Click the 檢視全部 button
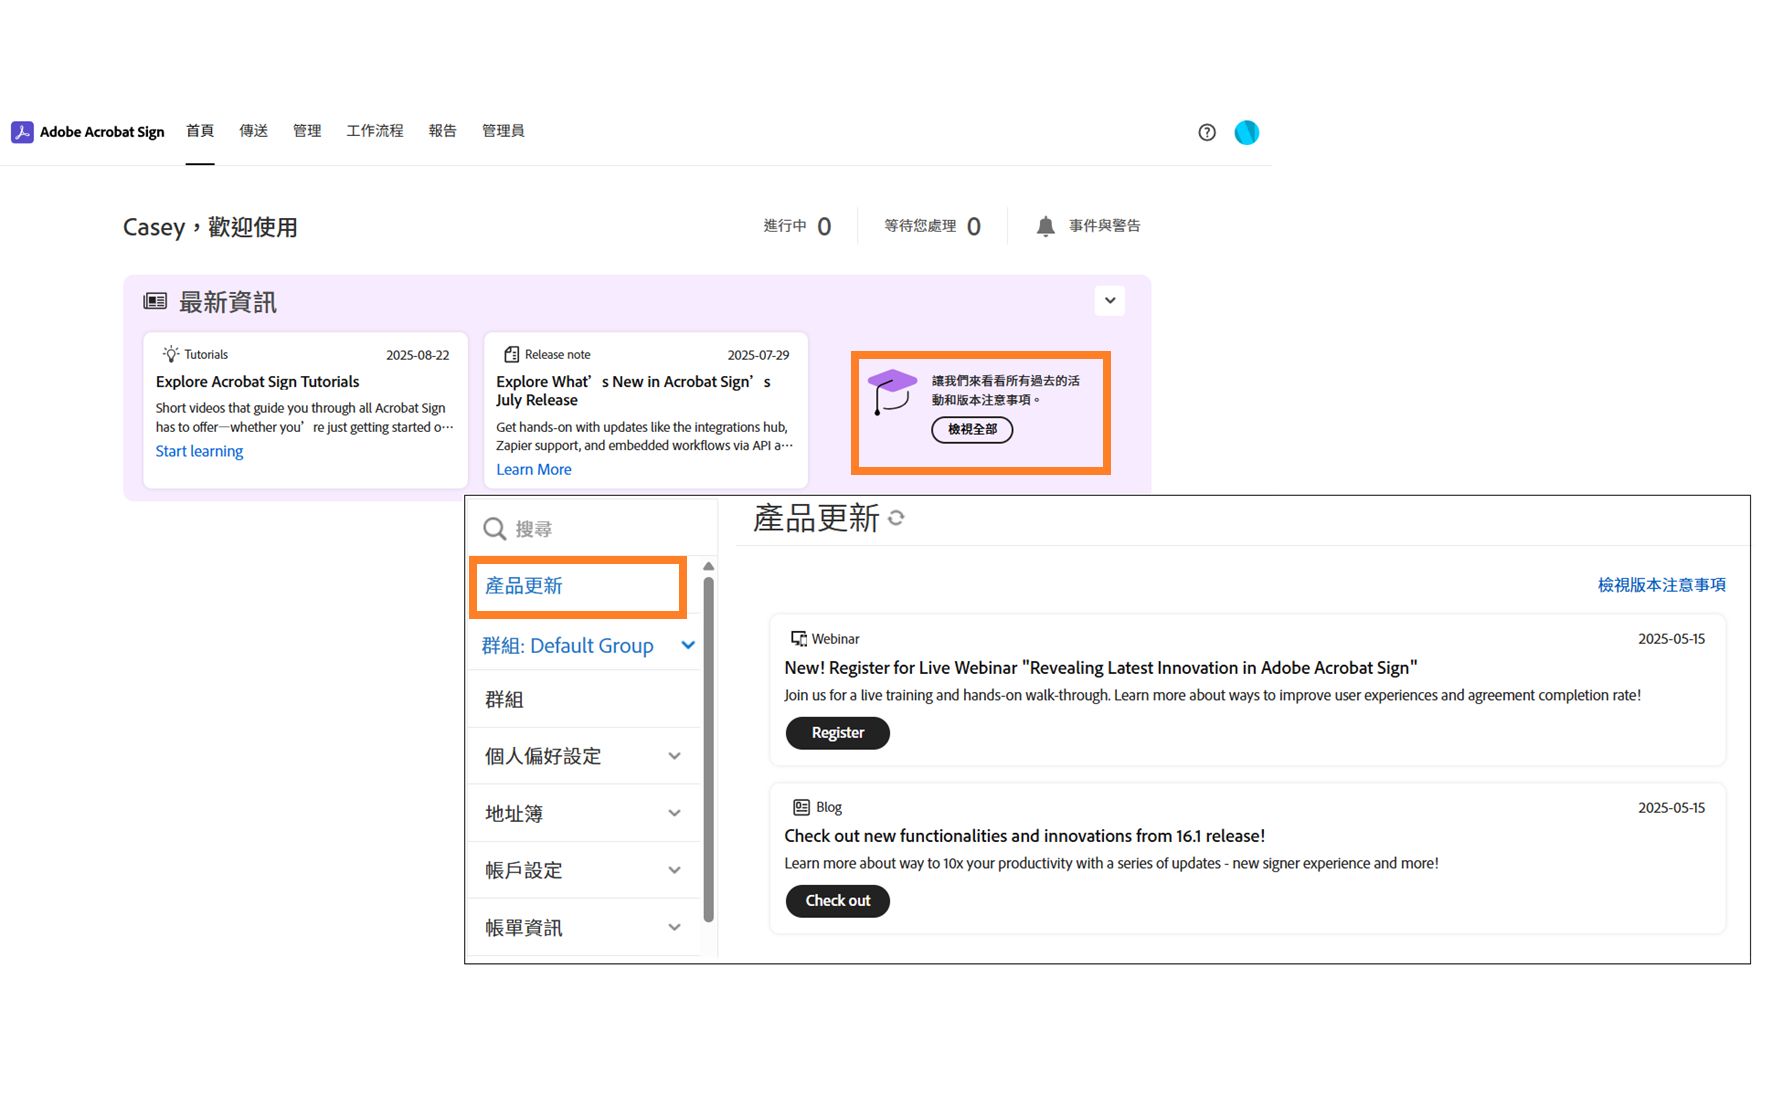Screen dimensions: 1772x1099 pyautogui.click(x=972, y=429)
